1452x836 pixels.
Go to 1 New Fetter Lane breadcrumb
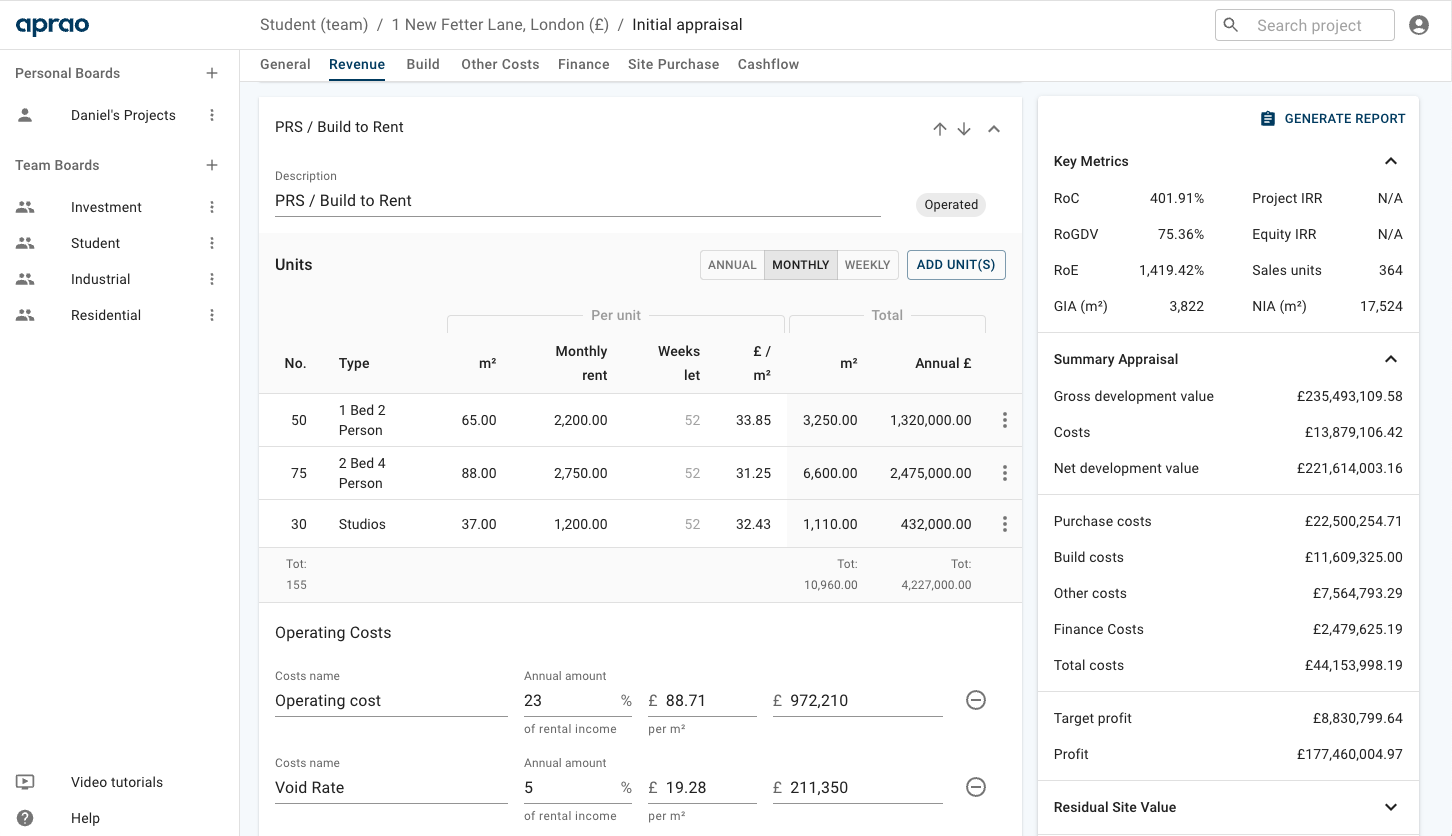[500, 25]
